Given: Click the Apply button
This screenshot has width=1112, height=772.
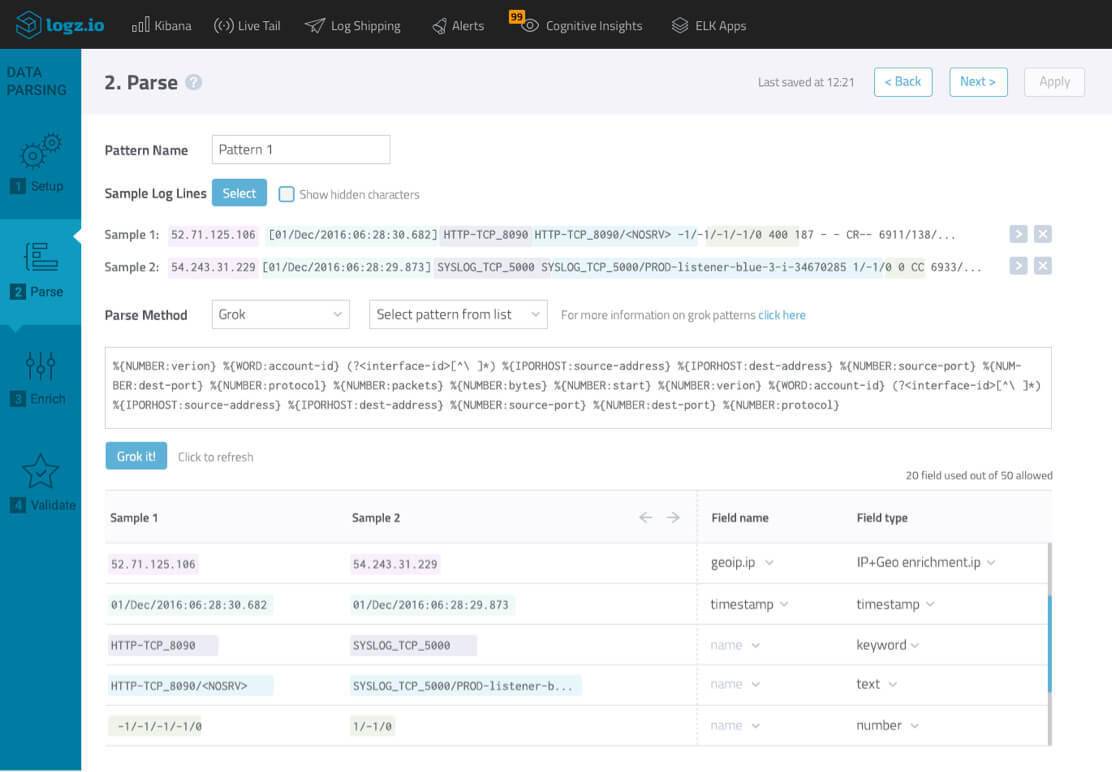Looking at the screenshot, I should click(x=1054, y=82).
